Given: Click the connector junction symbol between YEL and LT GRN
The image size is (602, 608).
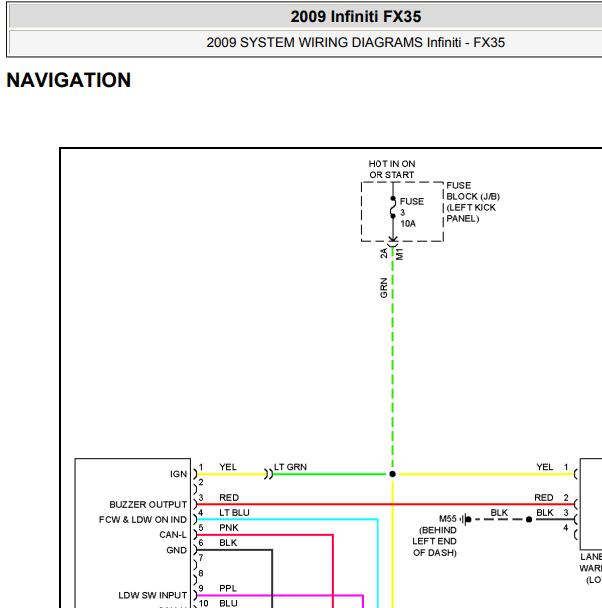Looking at the screenshot, I should pos(268,474).
